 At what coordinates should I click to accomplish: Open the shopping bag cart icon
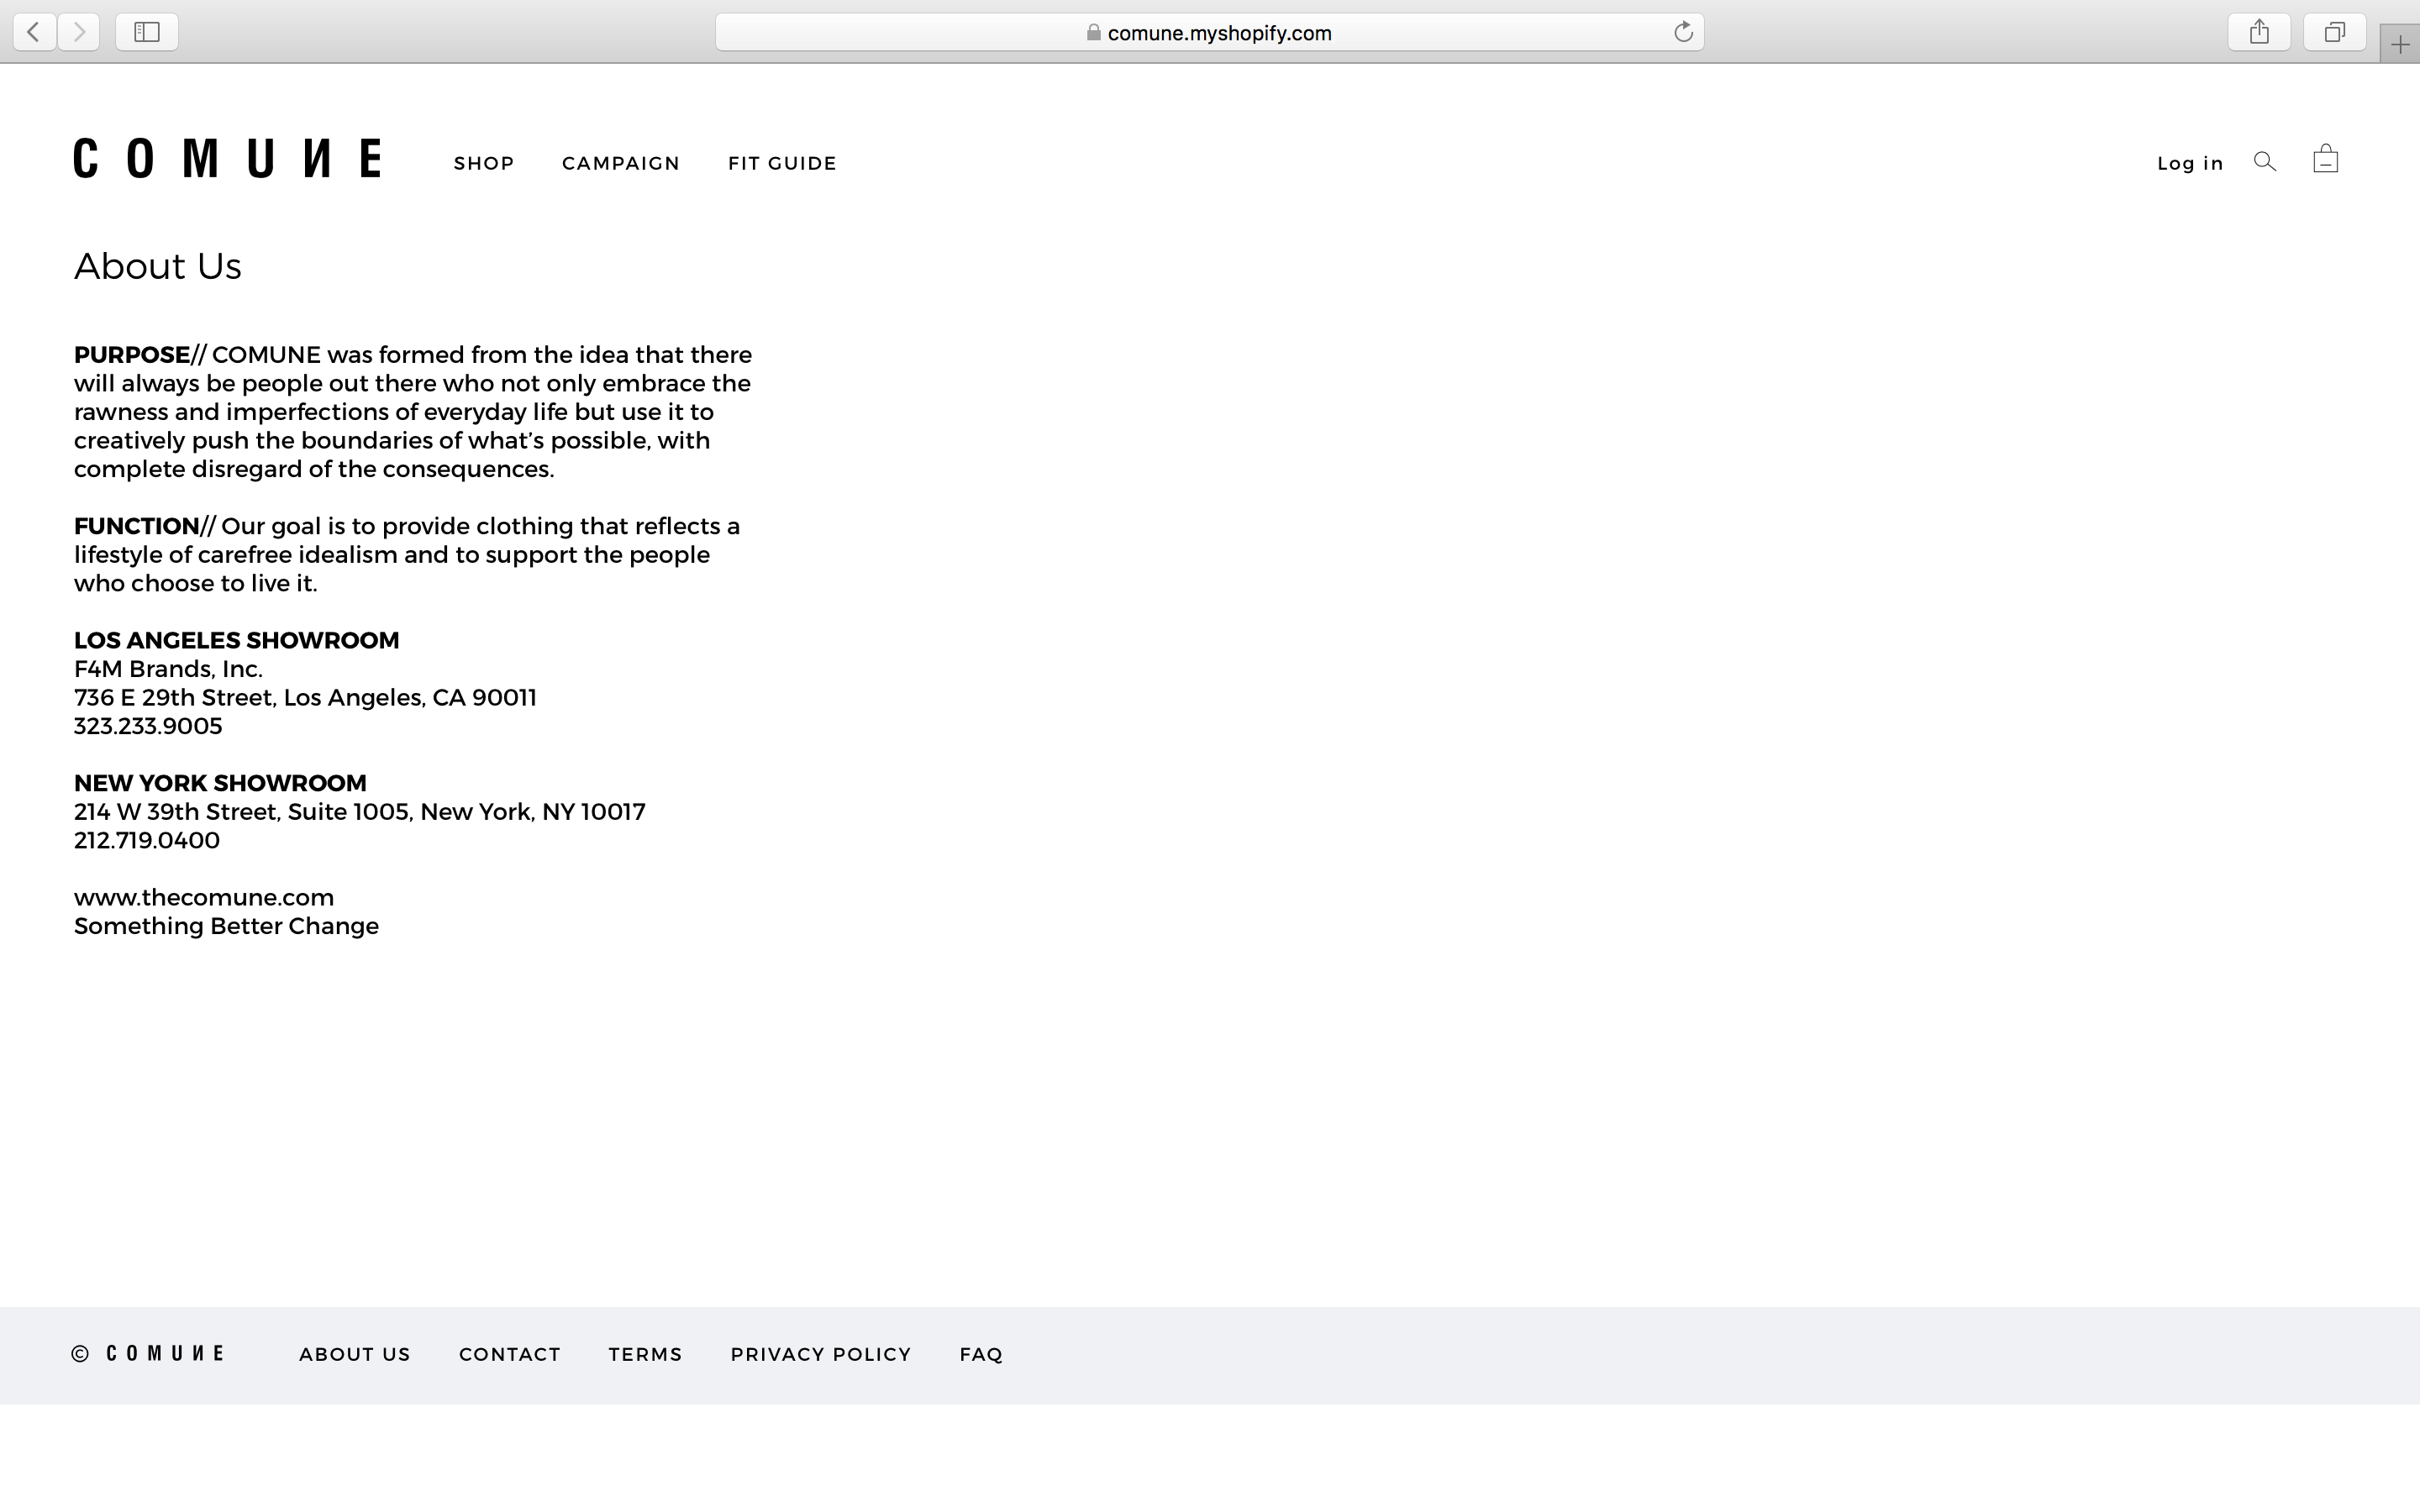pos(2325,159)
